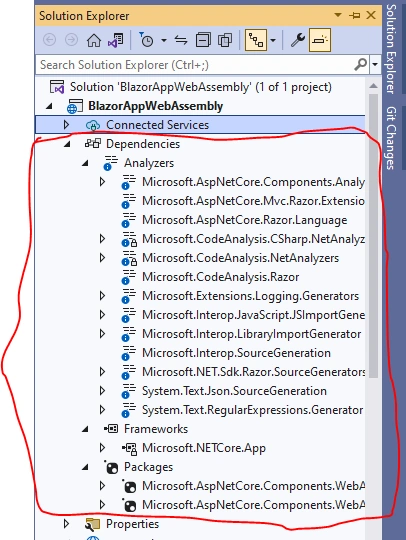Click the Microsoft.NETCore.App framework icon
This screenshot has height=540, width=406.
click(x=129, y=448)
